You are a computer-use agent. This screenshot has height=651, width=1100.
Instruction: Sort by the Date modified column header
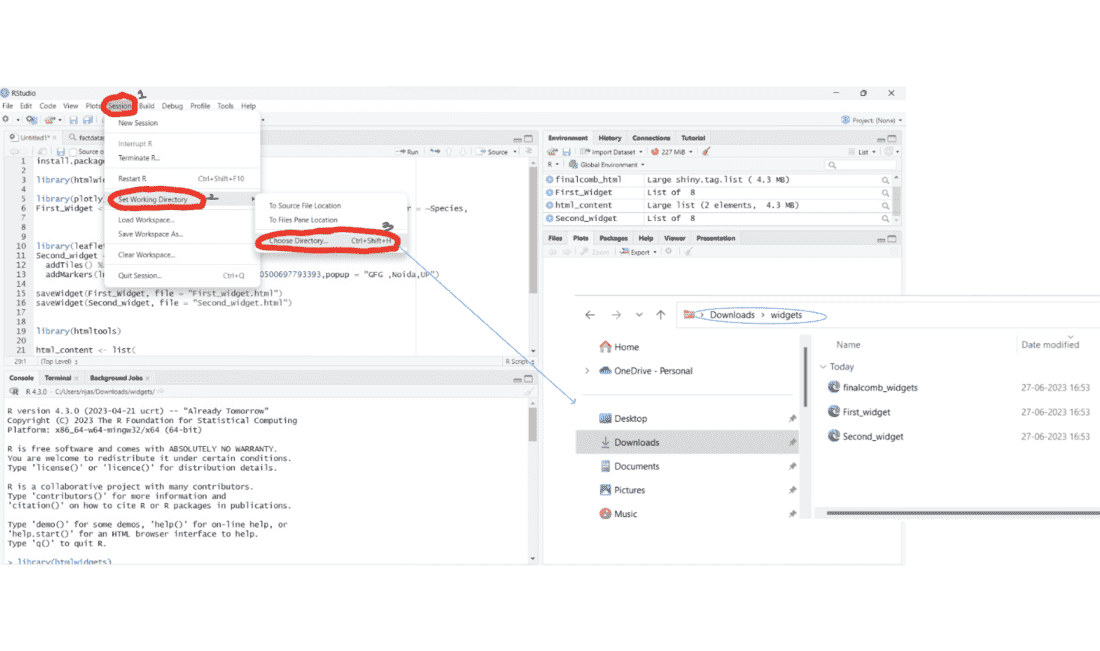pyautogui.click(x=1049, y=345)
